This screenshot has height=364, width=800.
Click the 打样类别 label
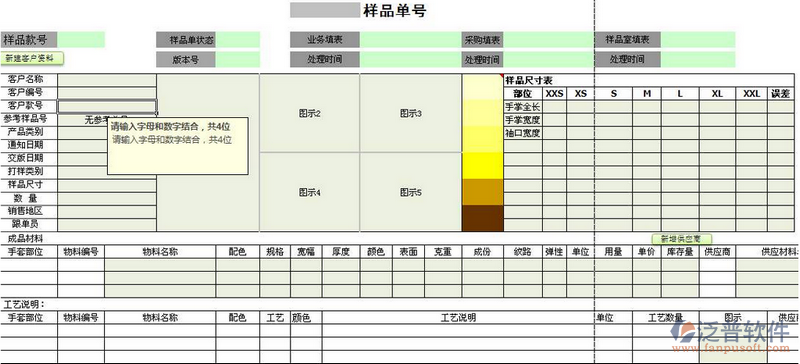pyautogui.click(x=26, y=171)
